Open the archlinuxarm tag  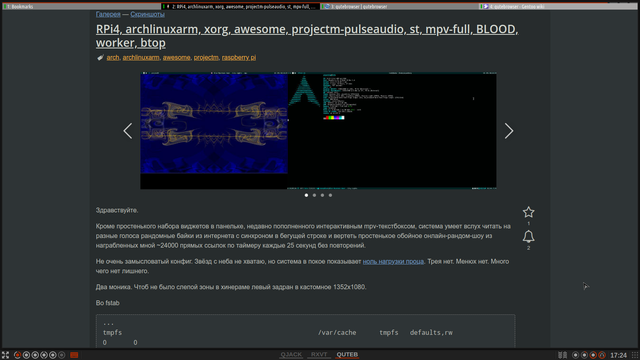(141, 58)
